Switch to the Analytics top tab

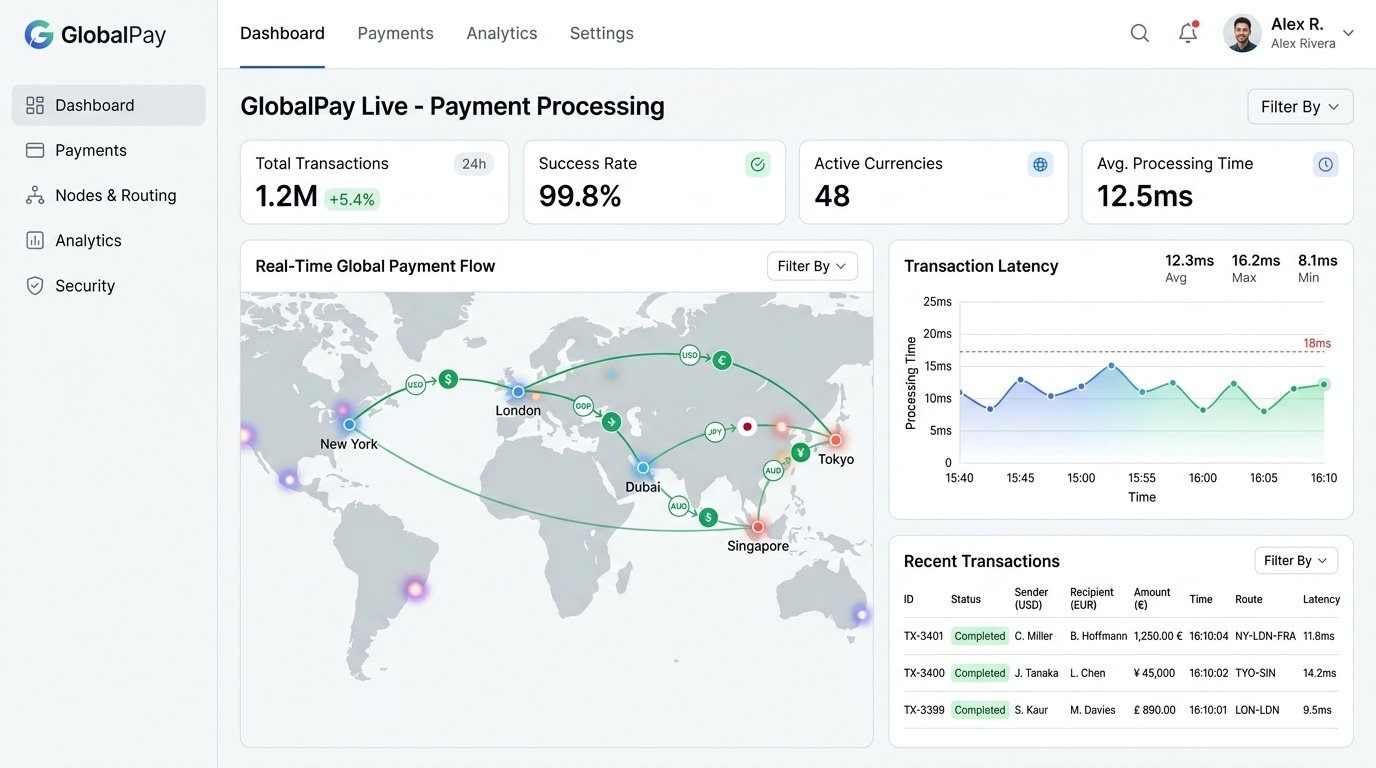click(502, 33)
